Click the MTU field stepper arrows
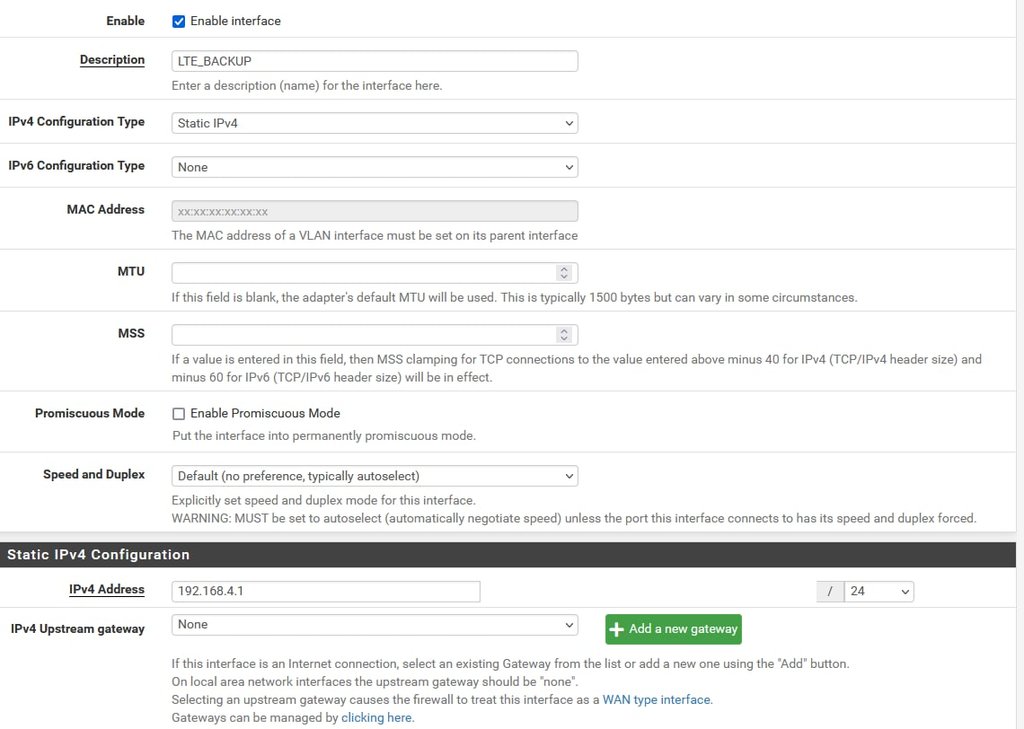Viewport: 1024px width, 729px height. pyautogui.click(x=564, y=273)
